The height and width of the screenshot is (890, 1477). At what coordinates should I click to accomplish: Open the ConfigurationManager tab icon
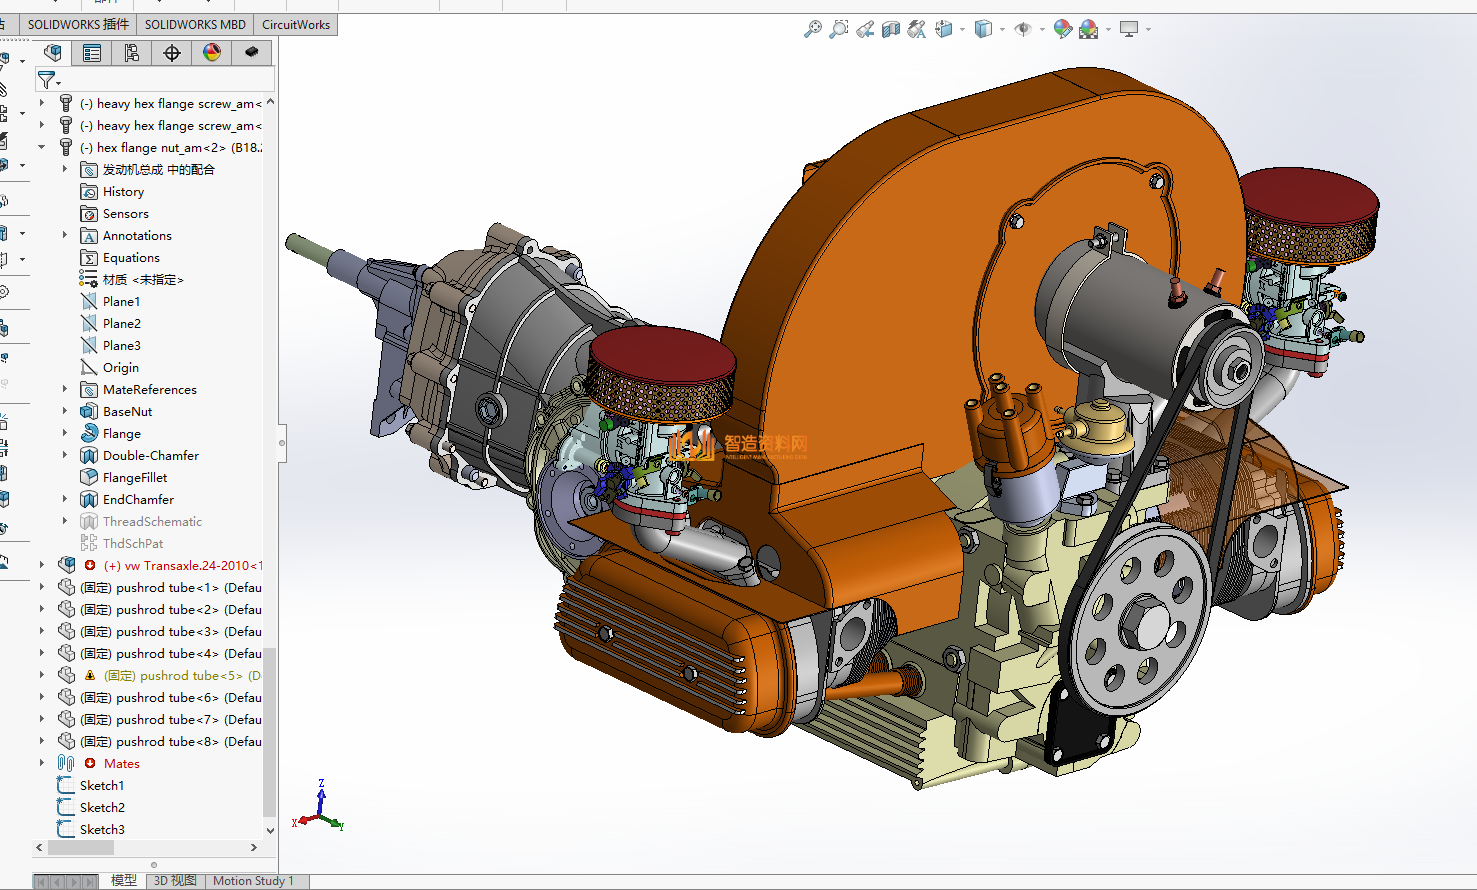coord(132,53)
